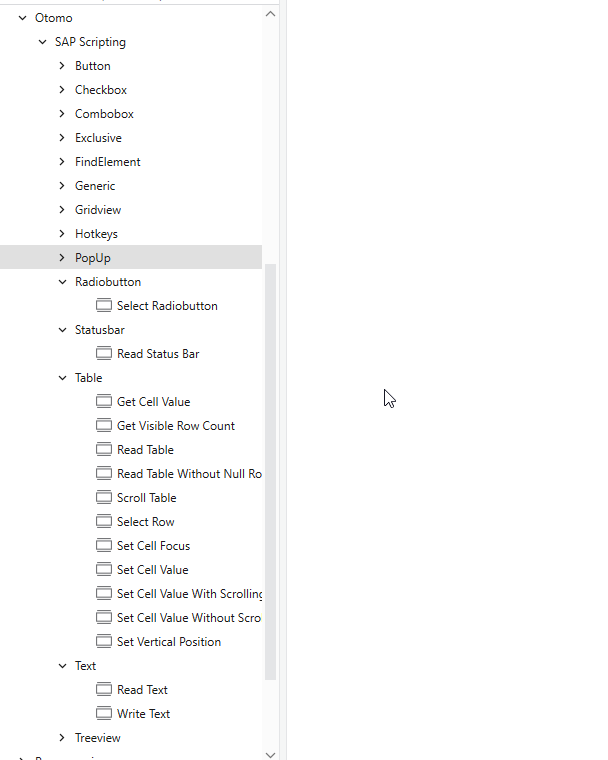Collapse the Statusbar category
This screenshot has width=608, height=760.
click(63, 330)
